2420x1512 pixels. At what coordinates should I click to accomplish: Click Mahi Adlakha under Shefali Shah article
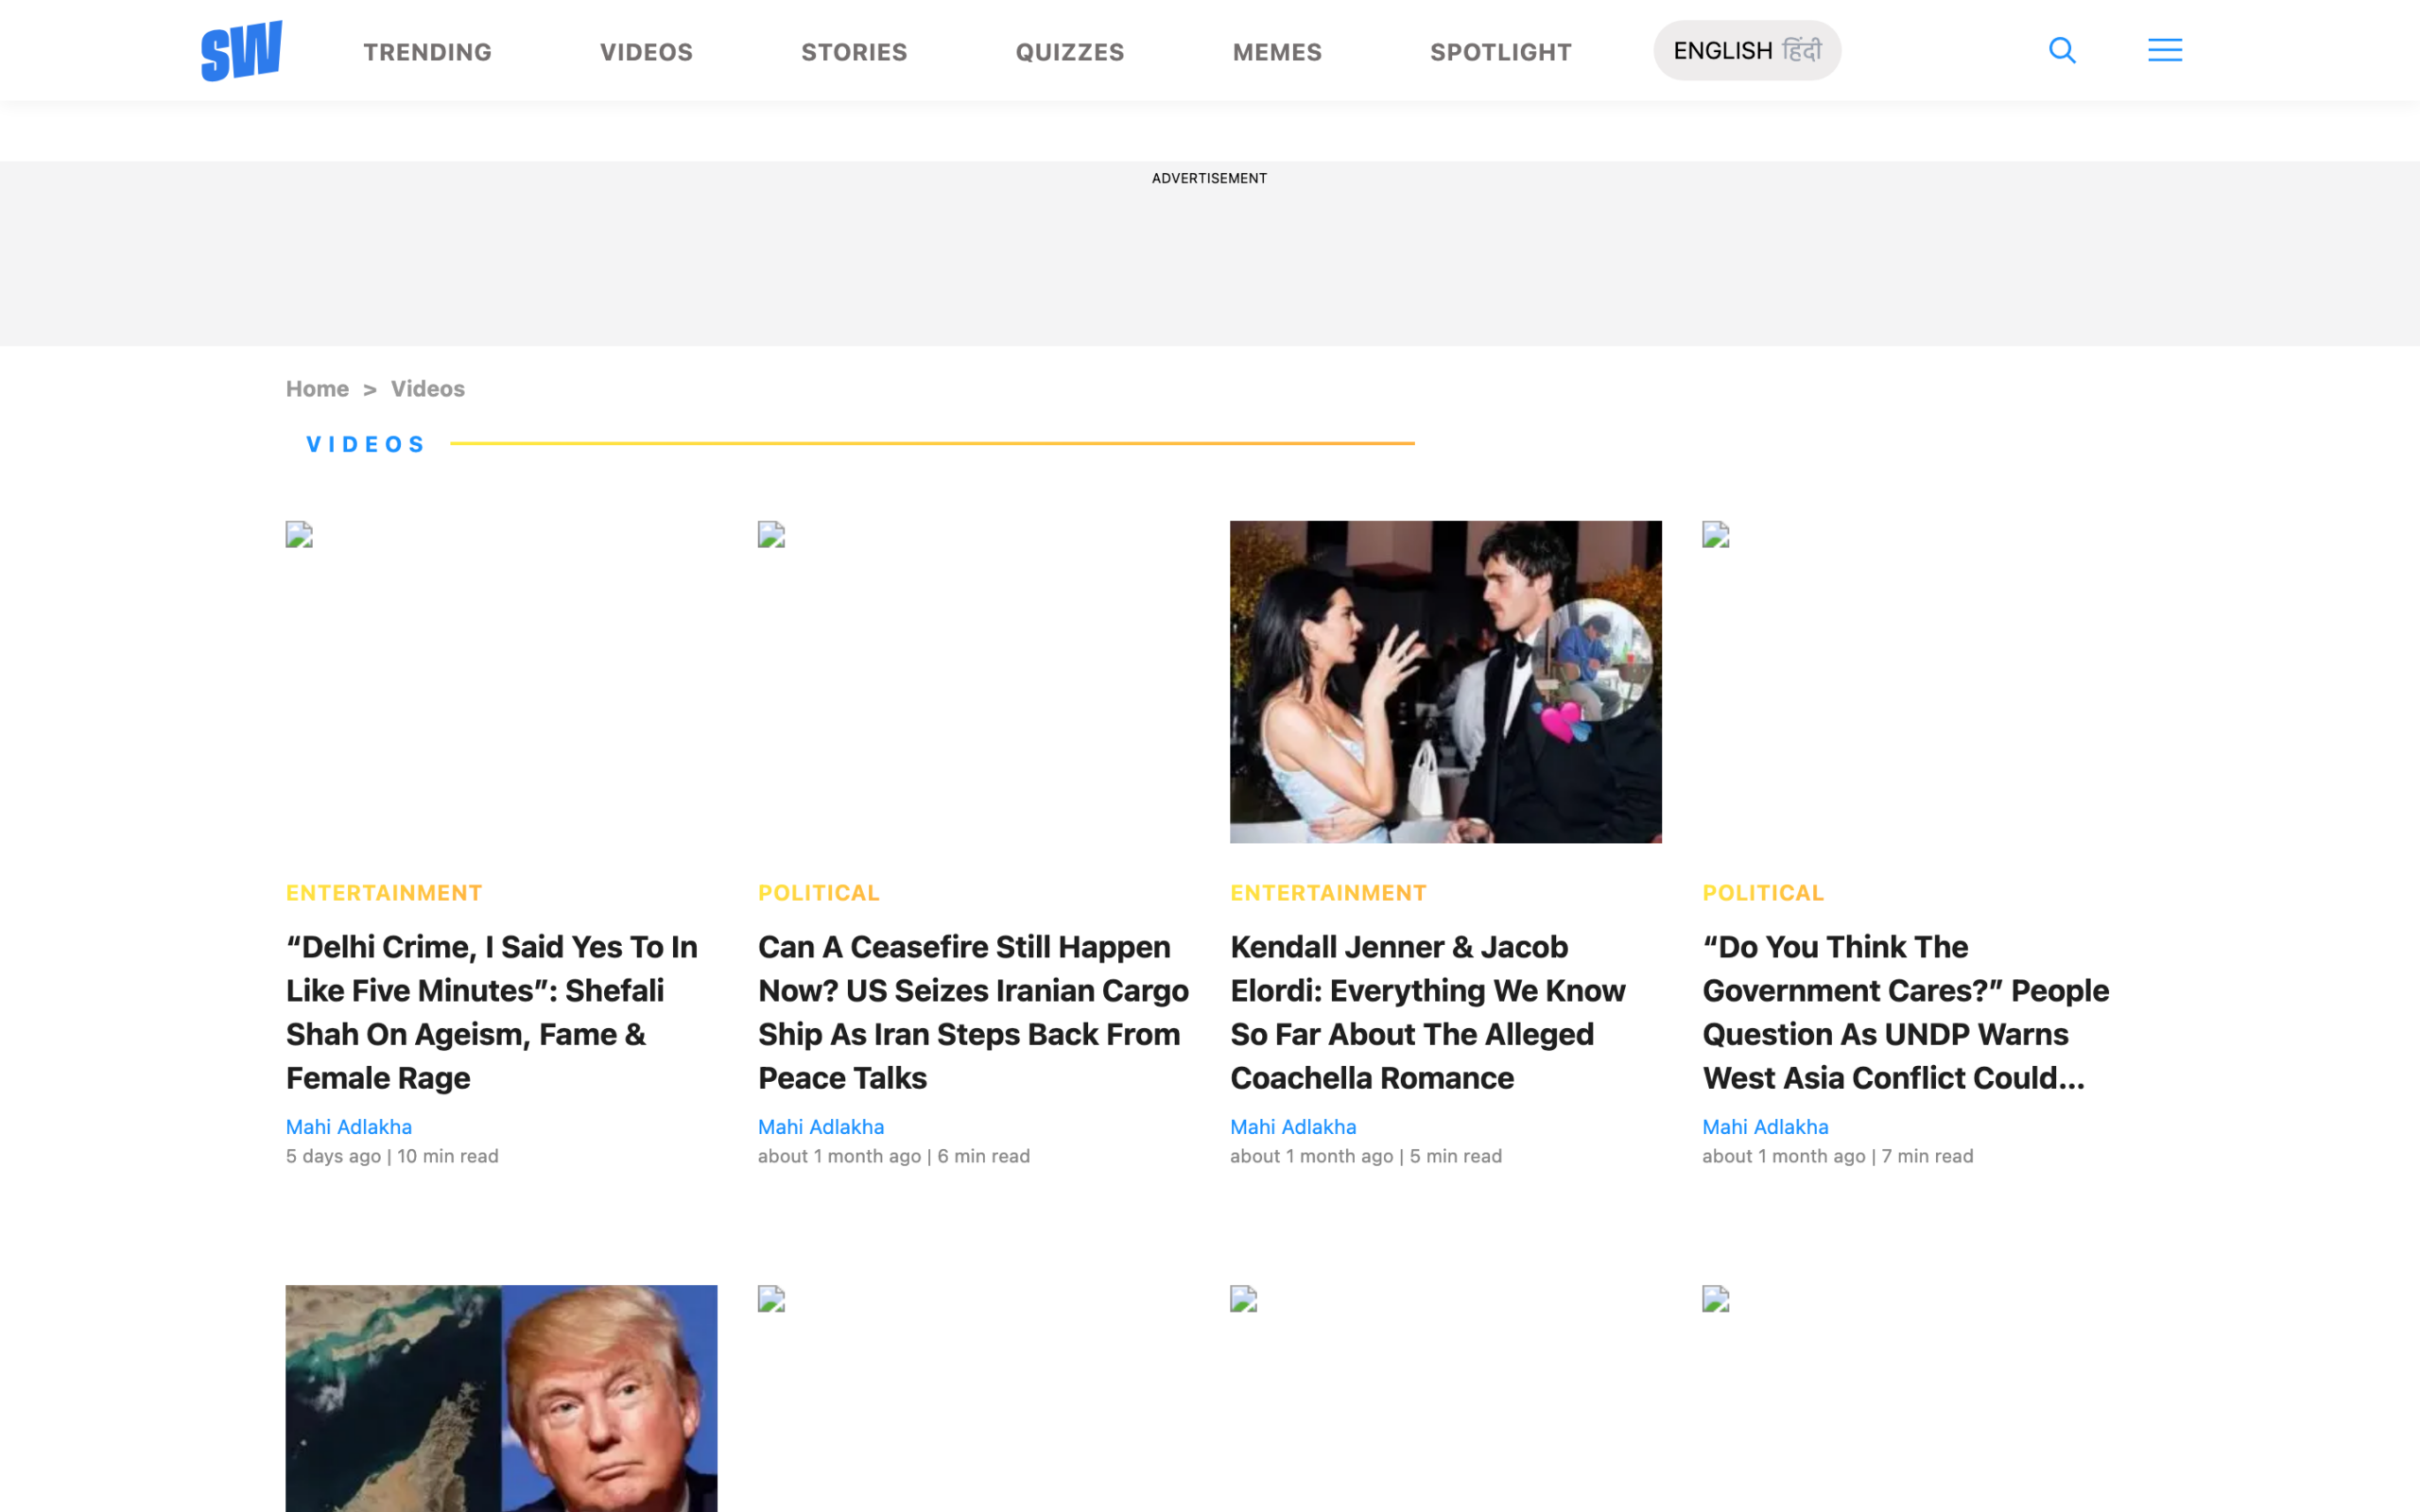point(349,1126)
